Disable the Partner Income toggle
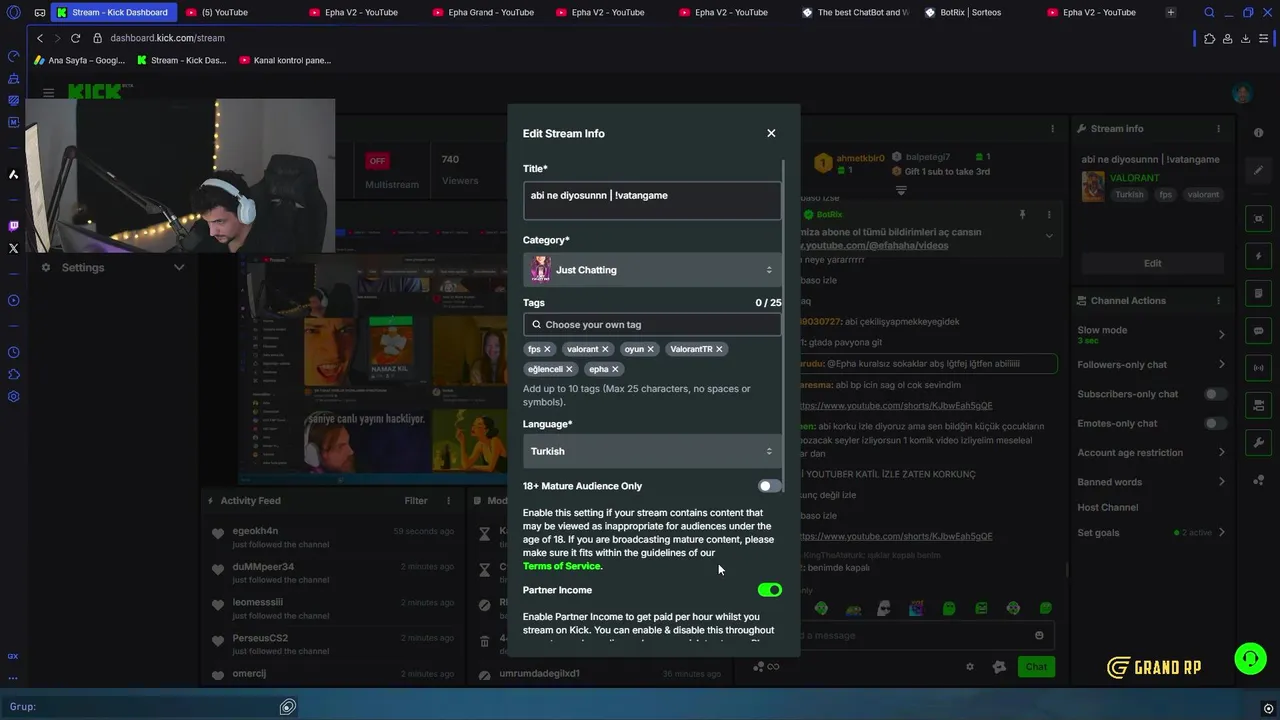The width and height of the screenshot is (1280, 720). click(x=769, y=590)
